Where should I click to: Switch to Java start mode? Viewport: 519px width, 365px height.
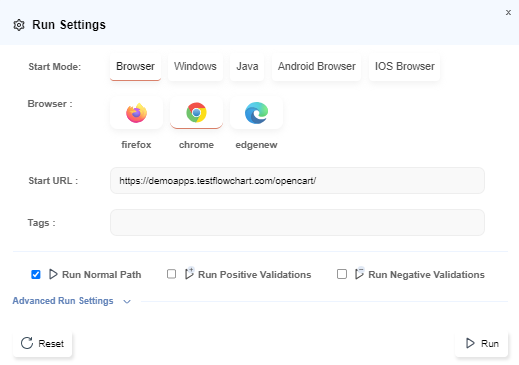pos(247,66)
